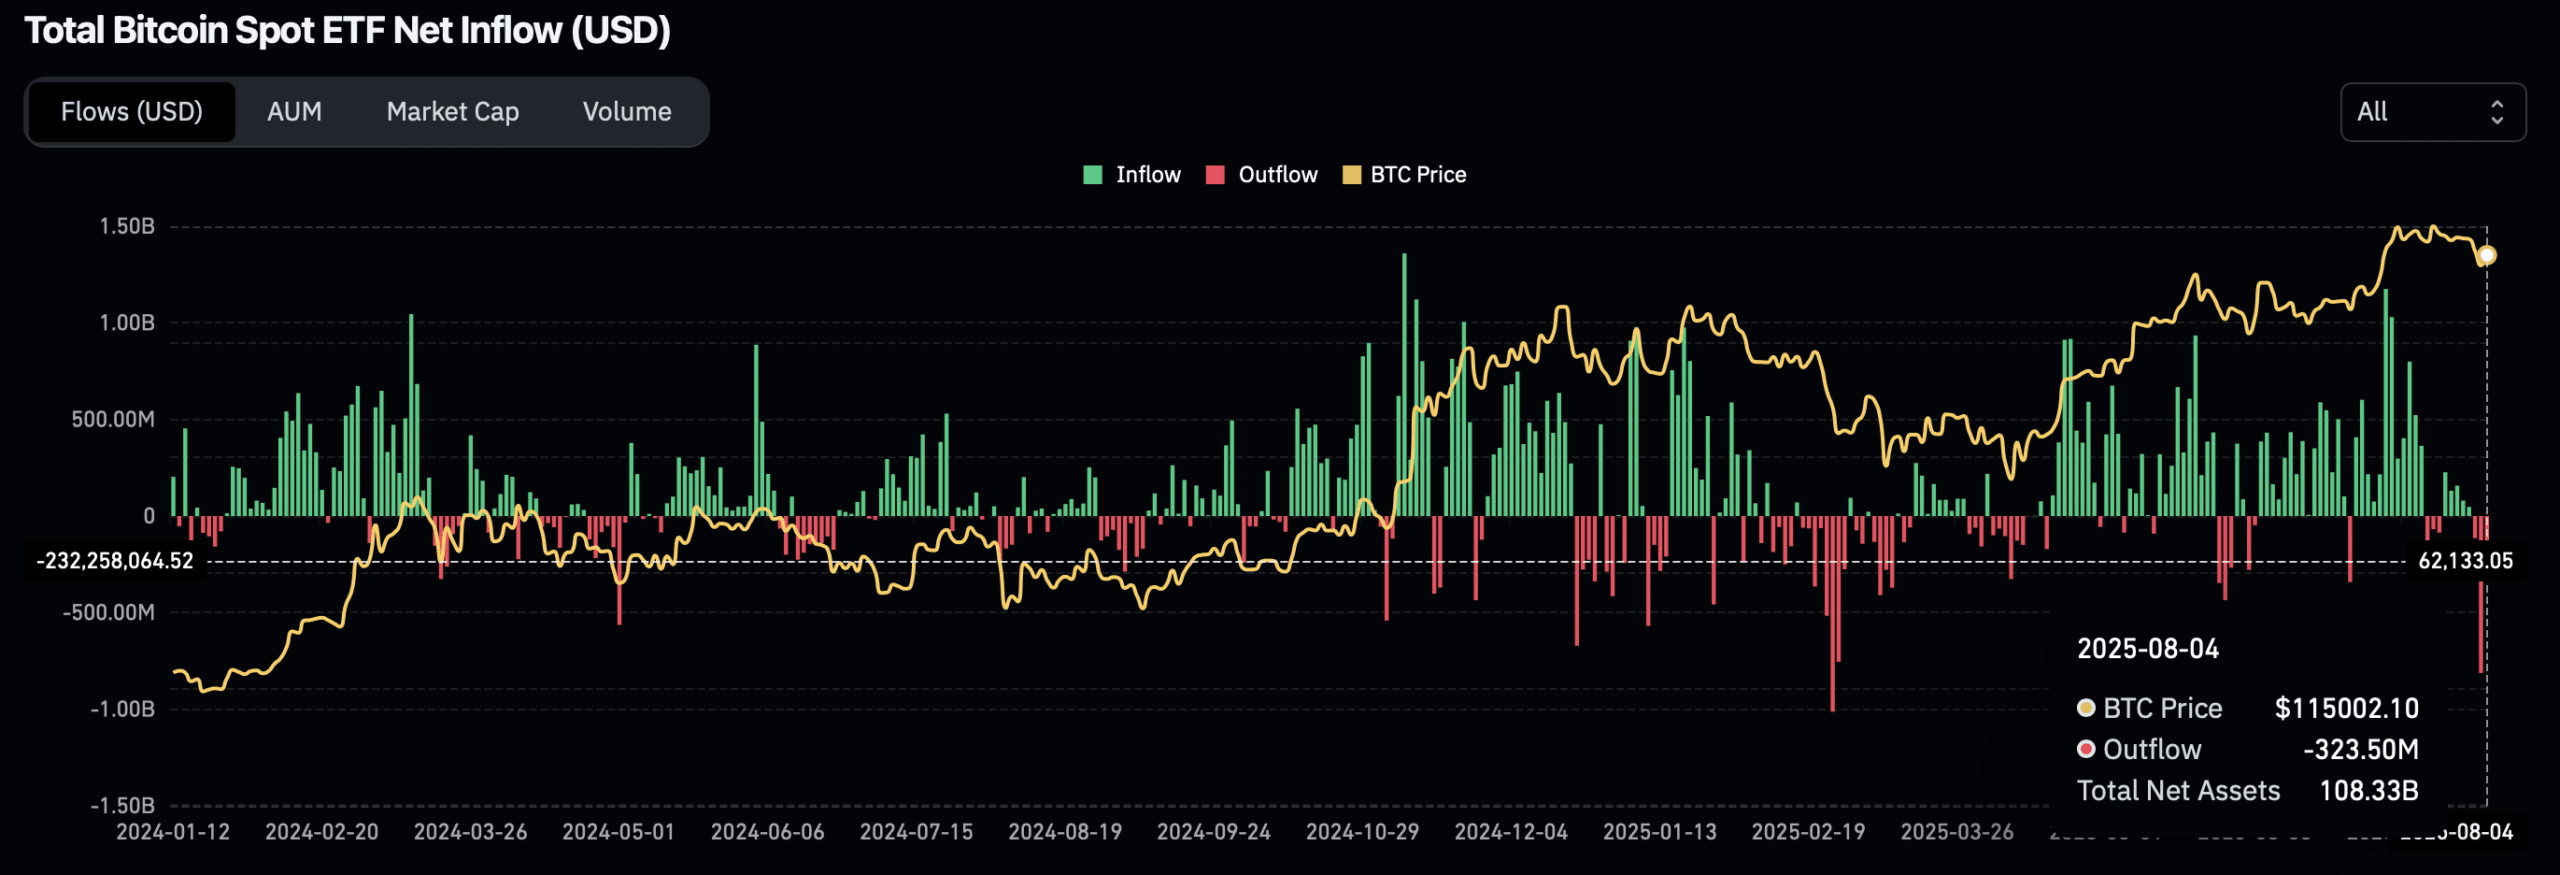
Task: Switch to the Flows (USD) tab
Action: click(x=132, y=112)
